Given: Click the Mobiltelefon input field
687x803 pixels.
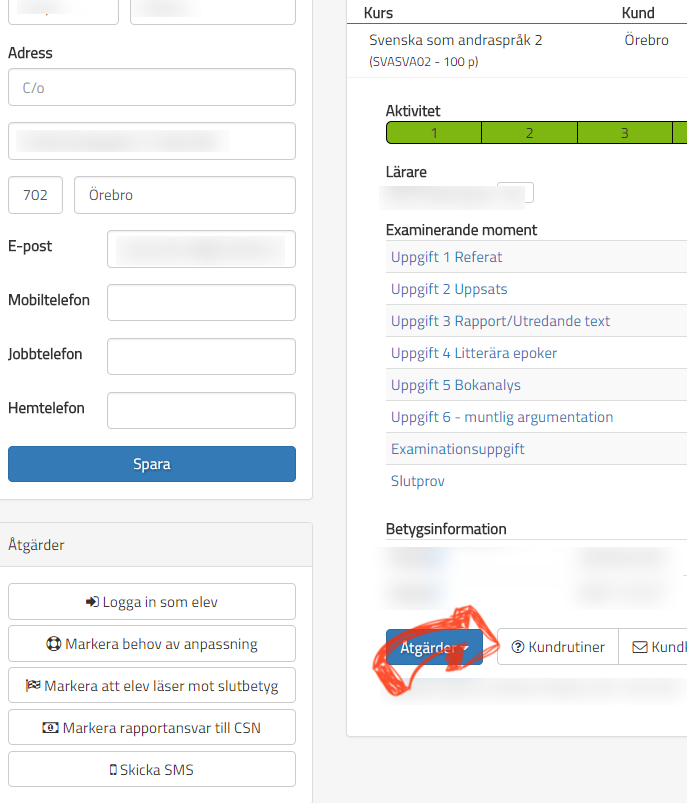Looking at the screenshot, I should coord(201,302).
